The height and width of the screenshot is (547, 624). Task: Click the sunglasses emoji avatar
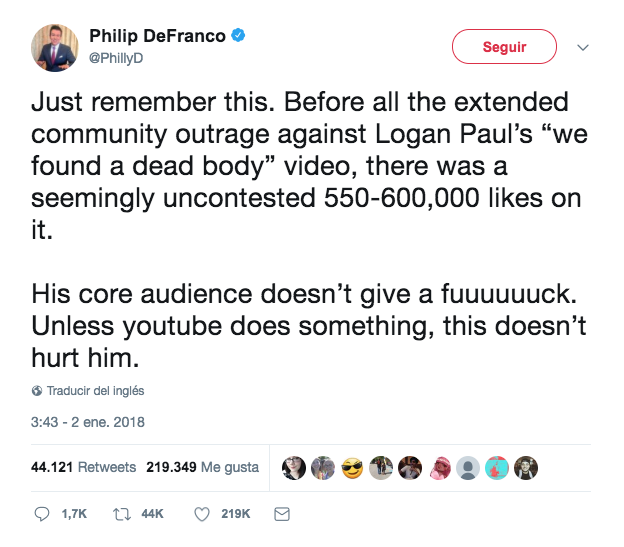(x=351, y=468)
